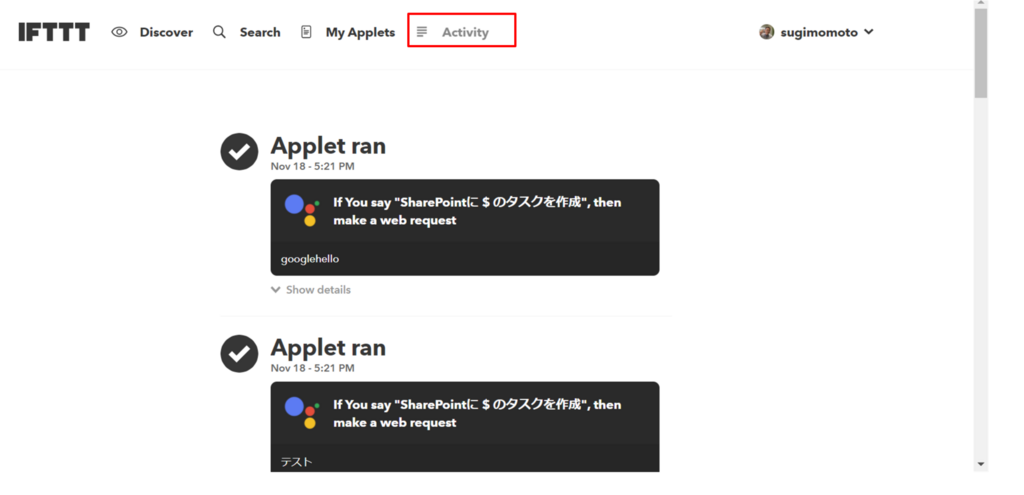The image size is (1024, 495).
Task: Click first Applet ran heading
Action: [x=328, y=145]
